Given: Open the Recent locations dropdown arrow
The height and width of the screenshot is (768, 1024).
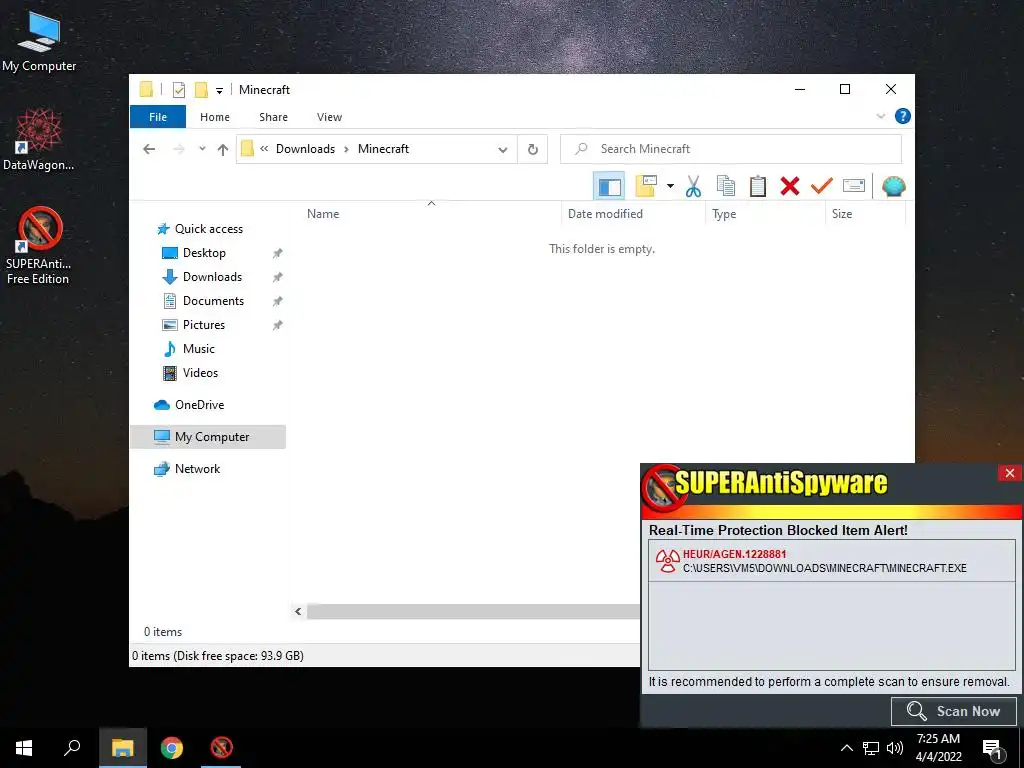Looking at the screenshot, I should [x=202, y=149].
